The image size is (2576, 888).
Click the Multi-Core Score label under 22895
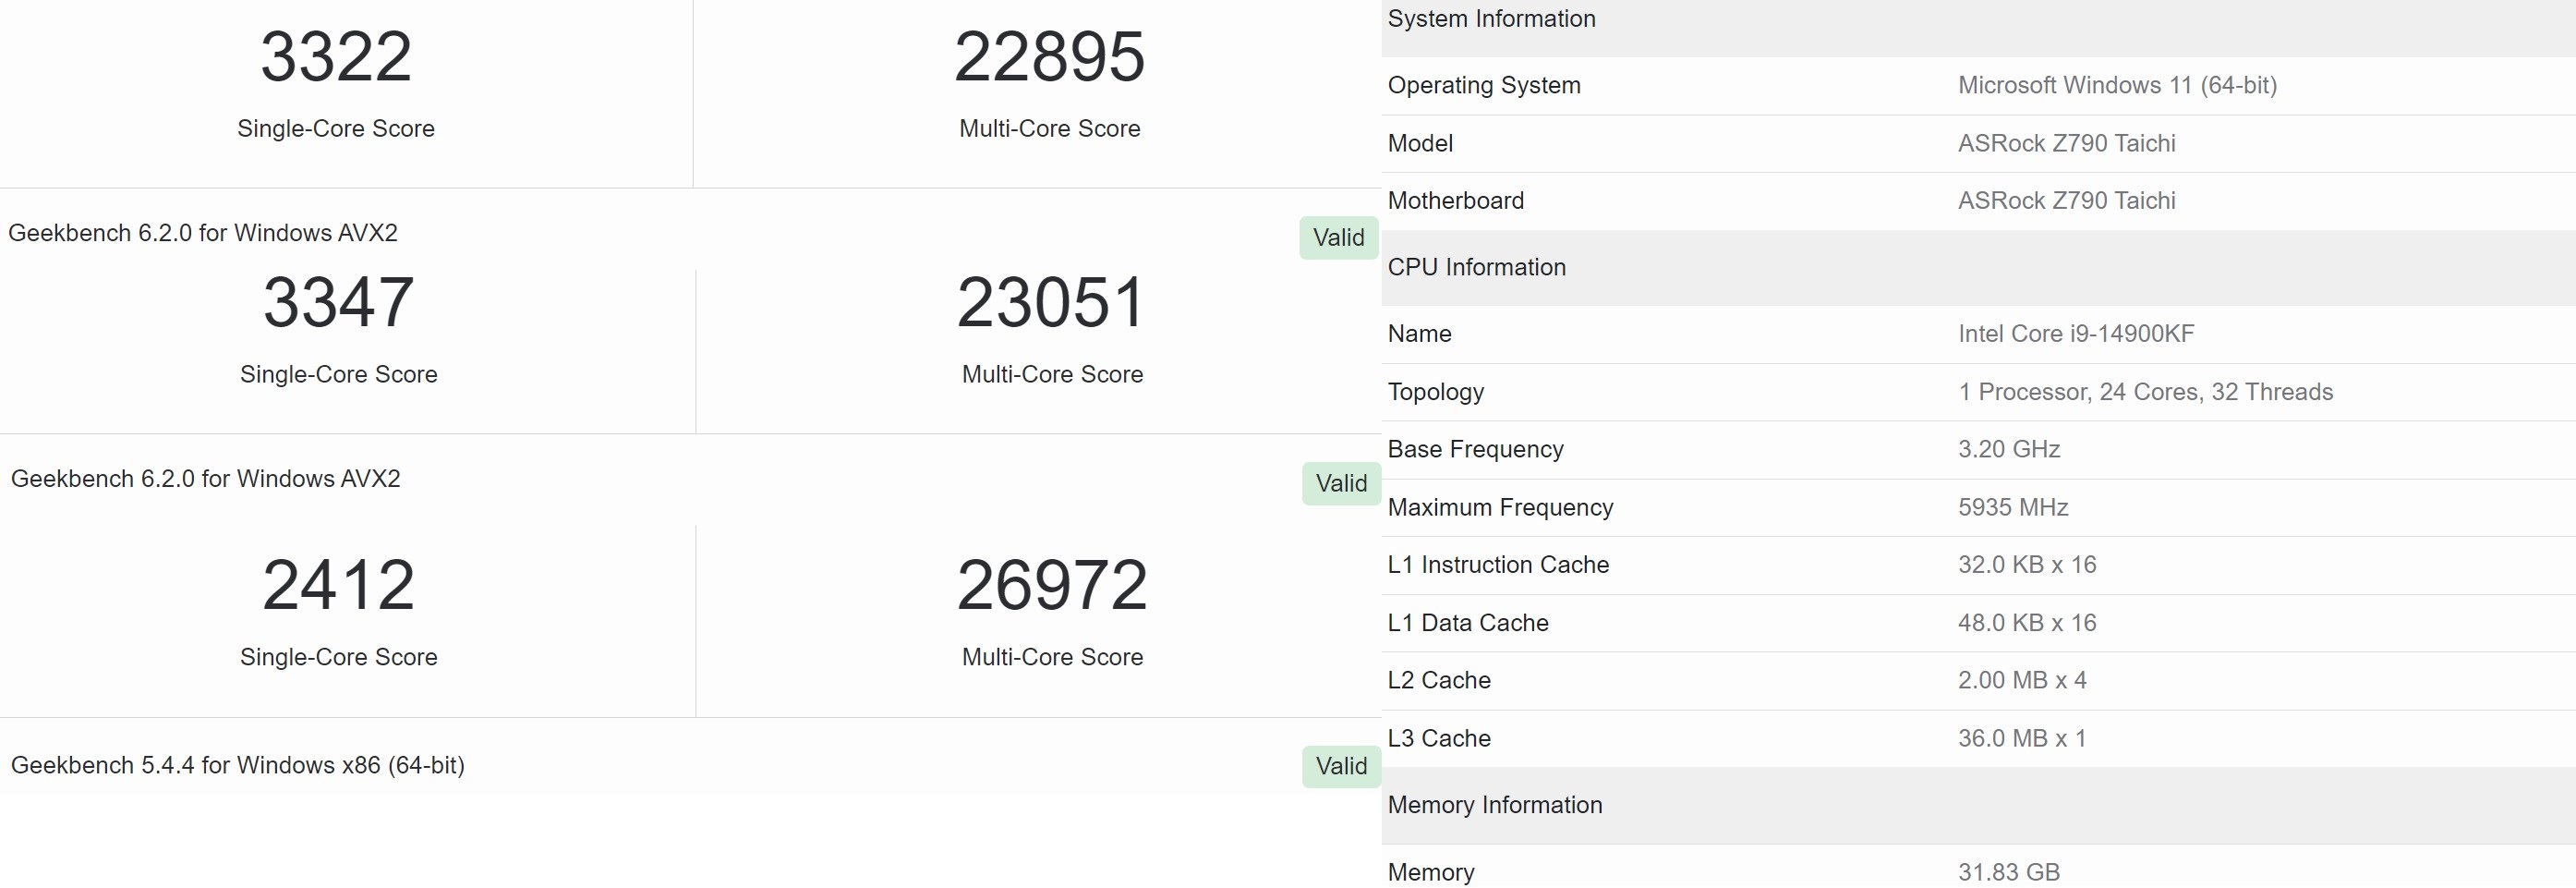tap(1049, 128)
